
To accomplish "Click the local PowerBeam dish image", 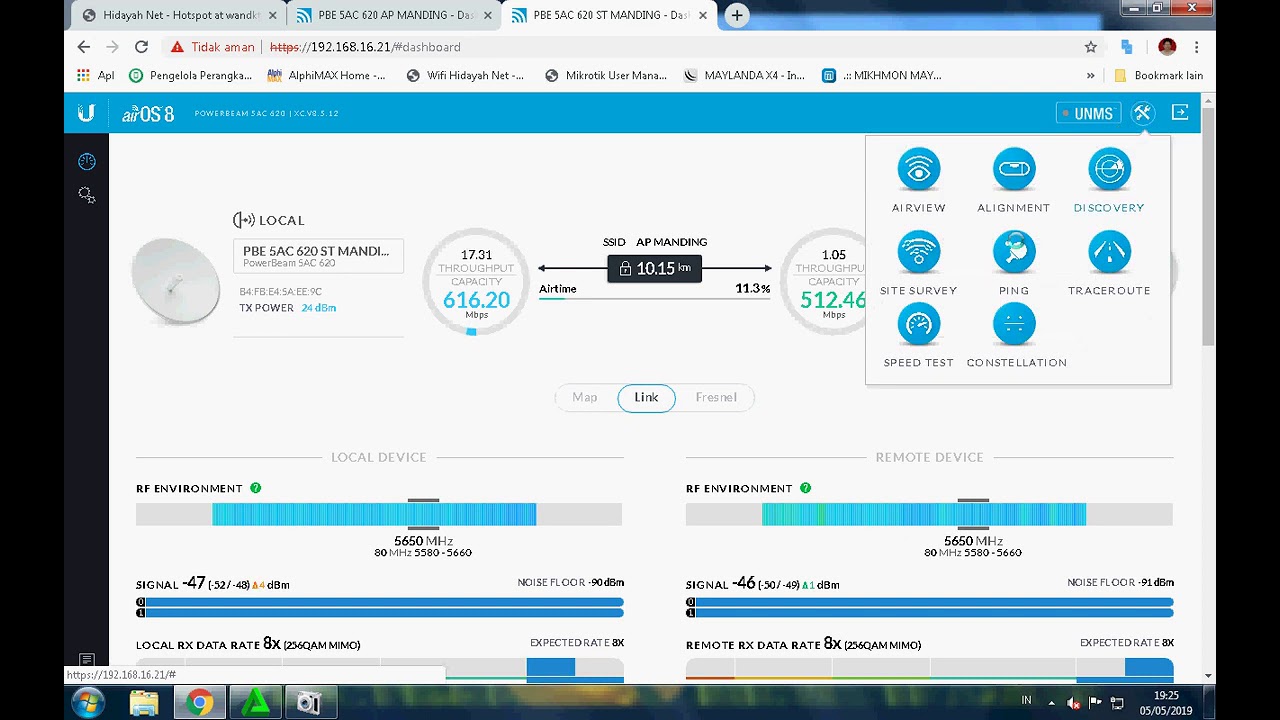I will tap(176, 281).
